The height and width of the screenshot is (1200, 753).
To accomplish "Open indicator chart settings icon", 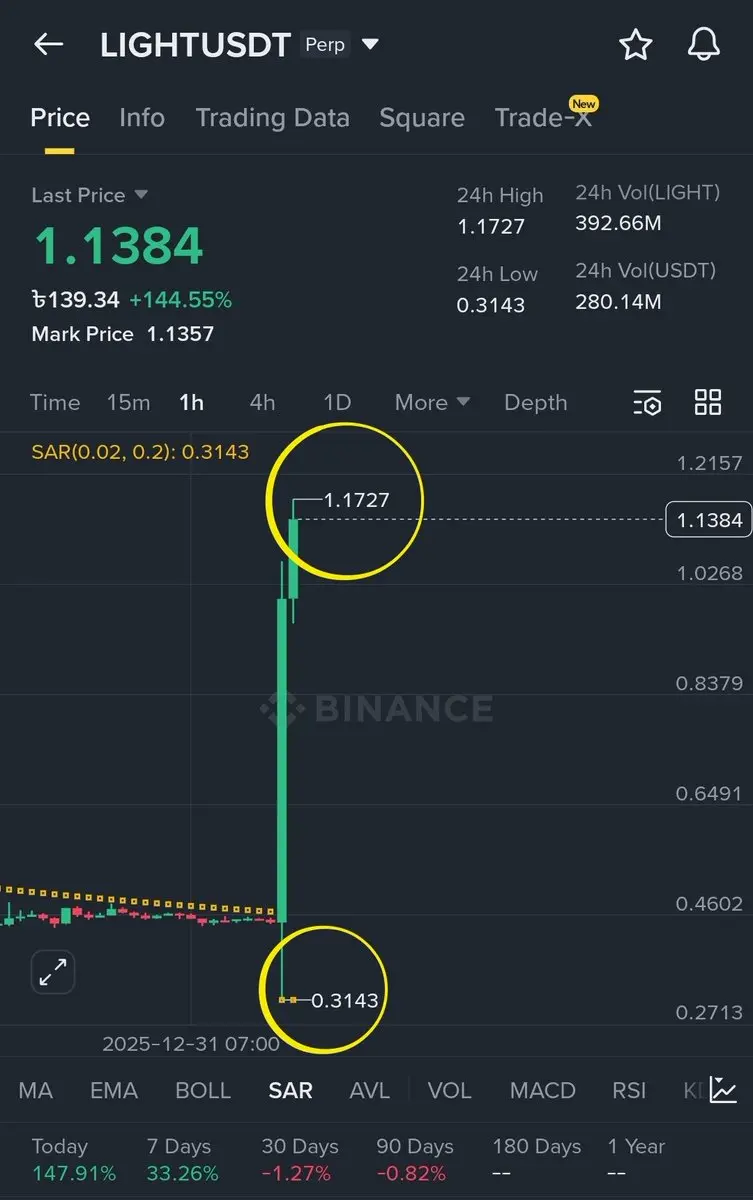I will coord(723,1090).
